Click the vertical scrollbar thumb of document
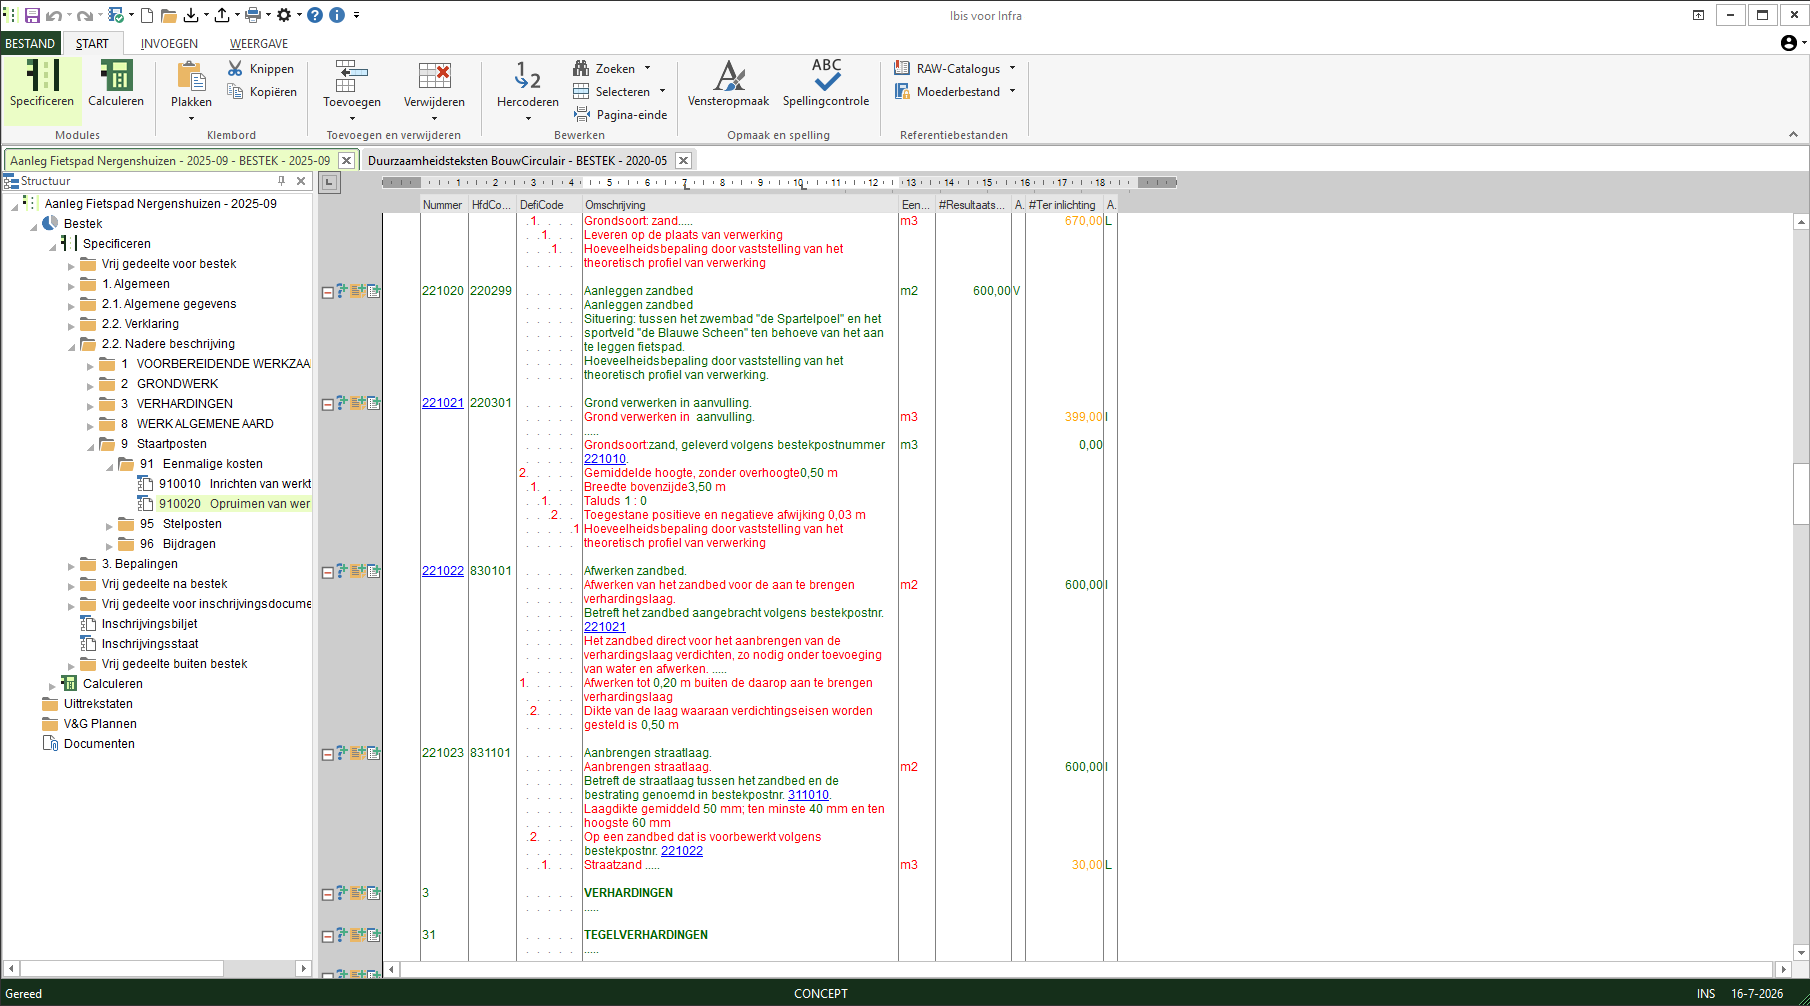Image resolution: width=1810 pixels, height=1006 pixels. (1801, 494)
